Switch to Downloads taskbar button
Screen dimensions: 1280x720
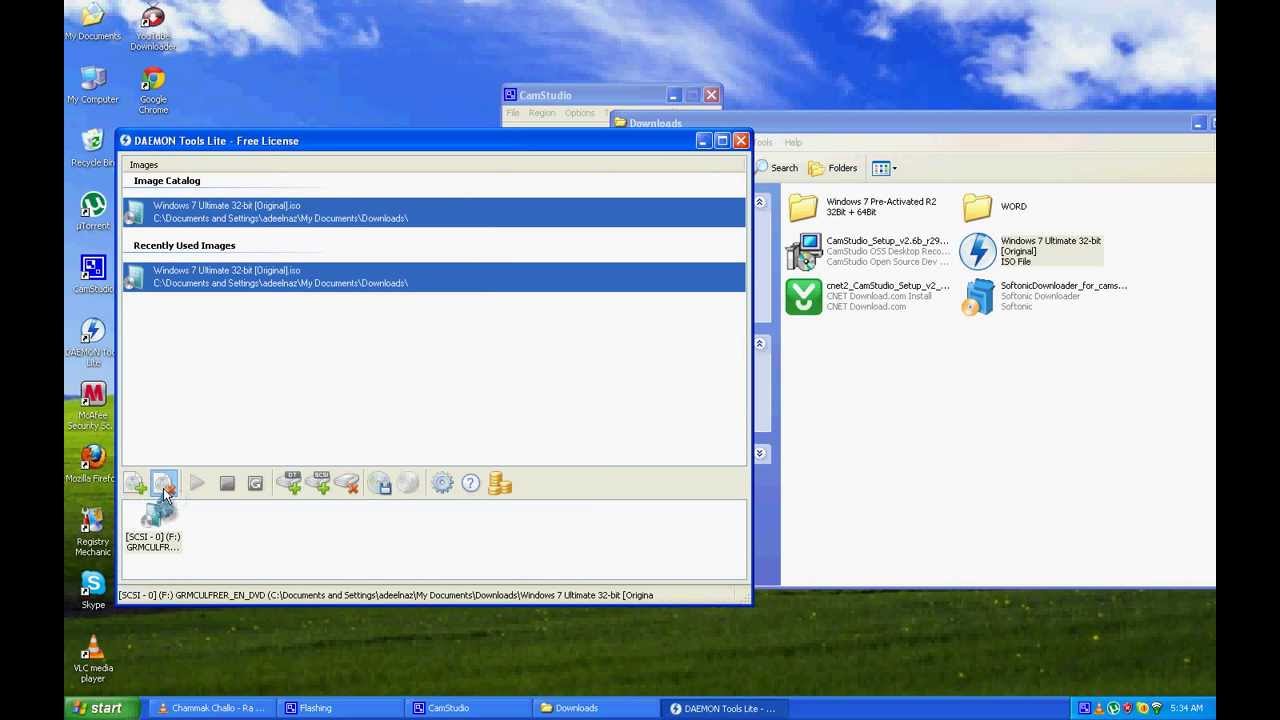tap(597, 708)
